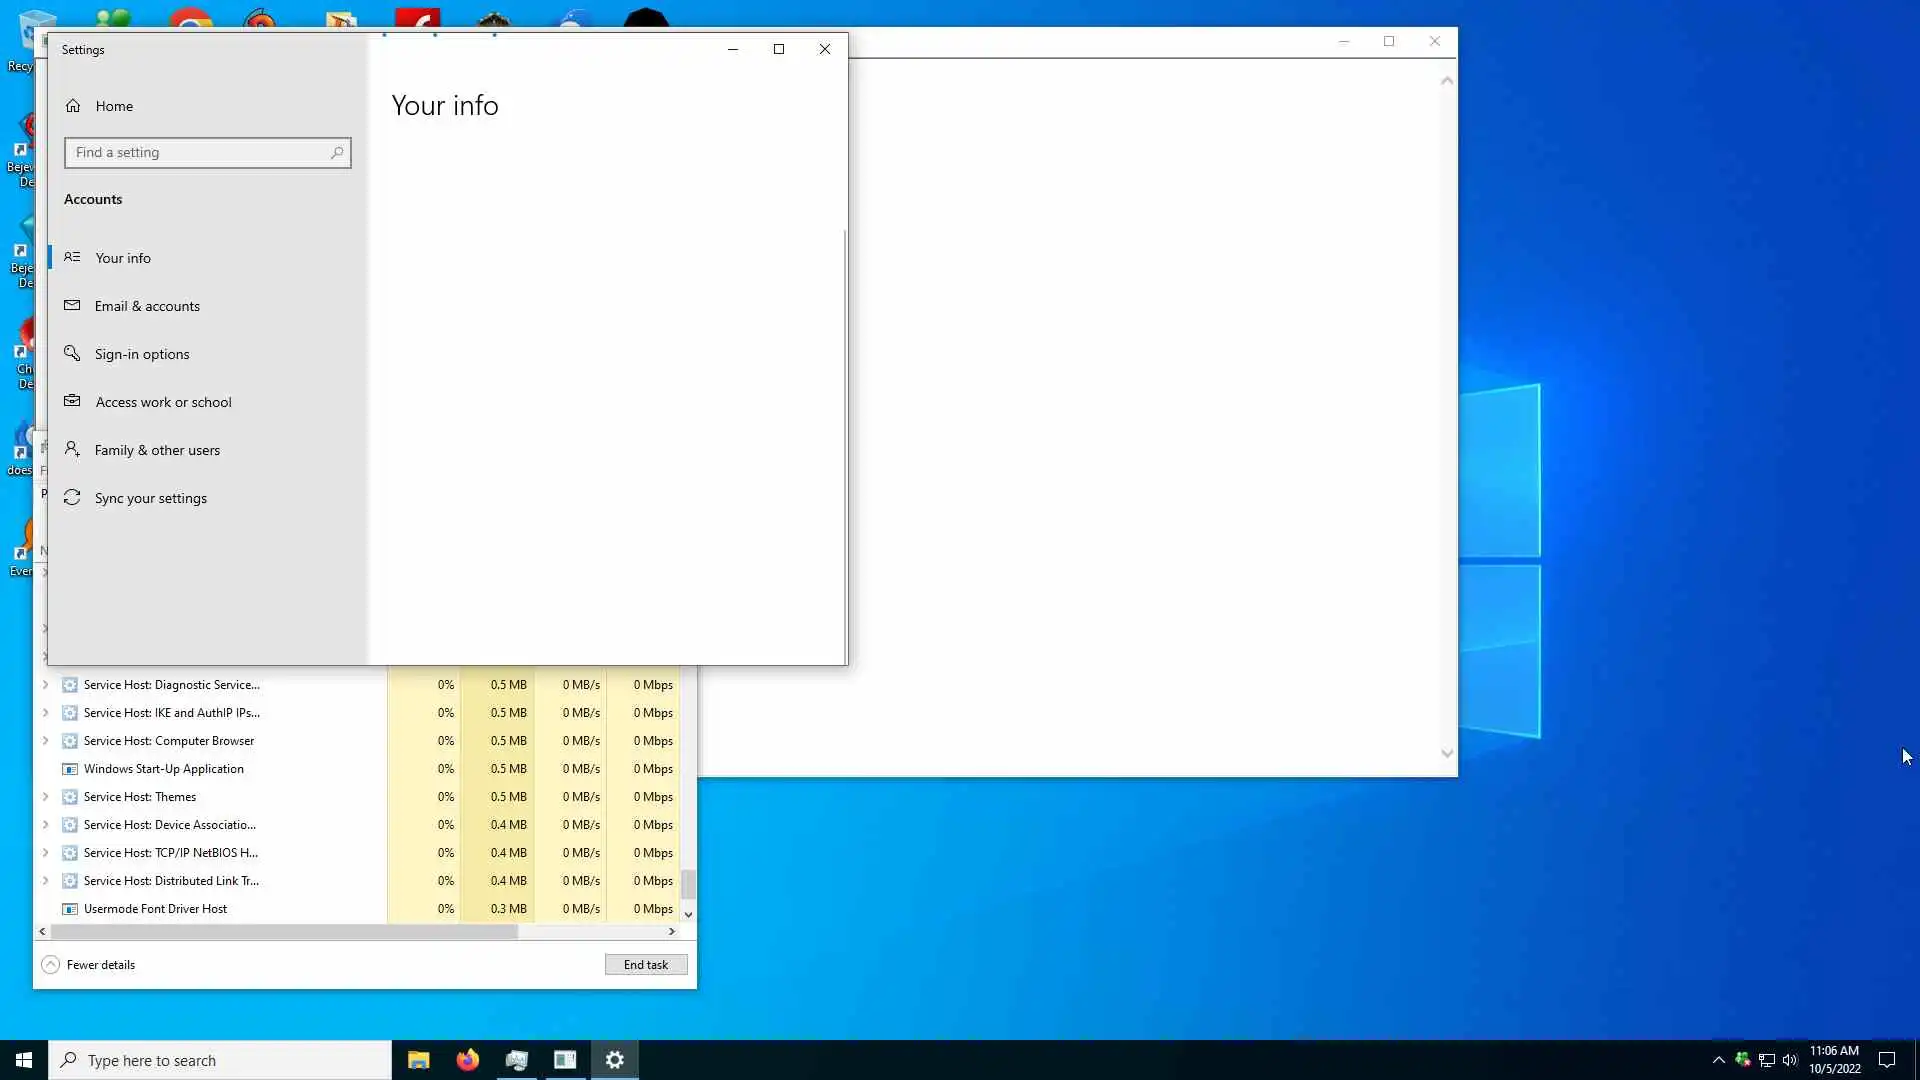Select the Email & accounts envelope icon
1920x1080 pixels.
pyautogui.click(x=72, y=306)
